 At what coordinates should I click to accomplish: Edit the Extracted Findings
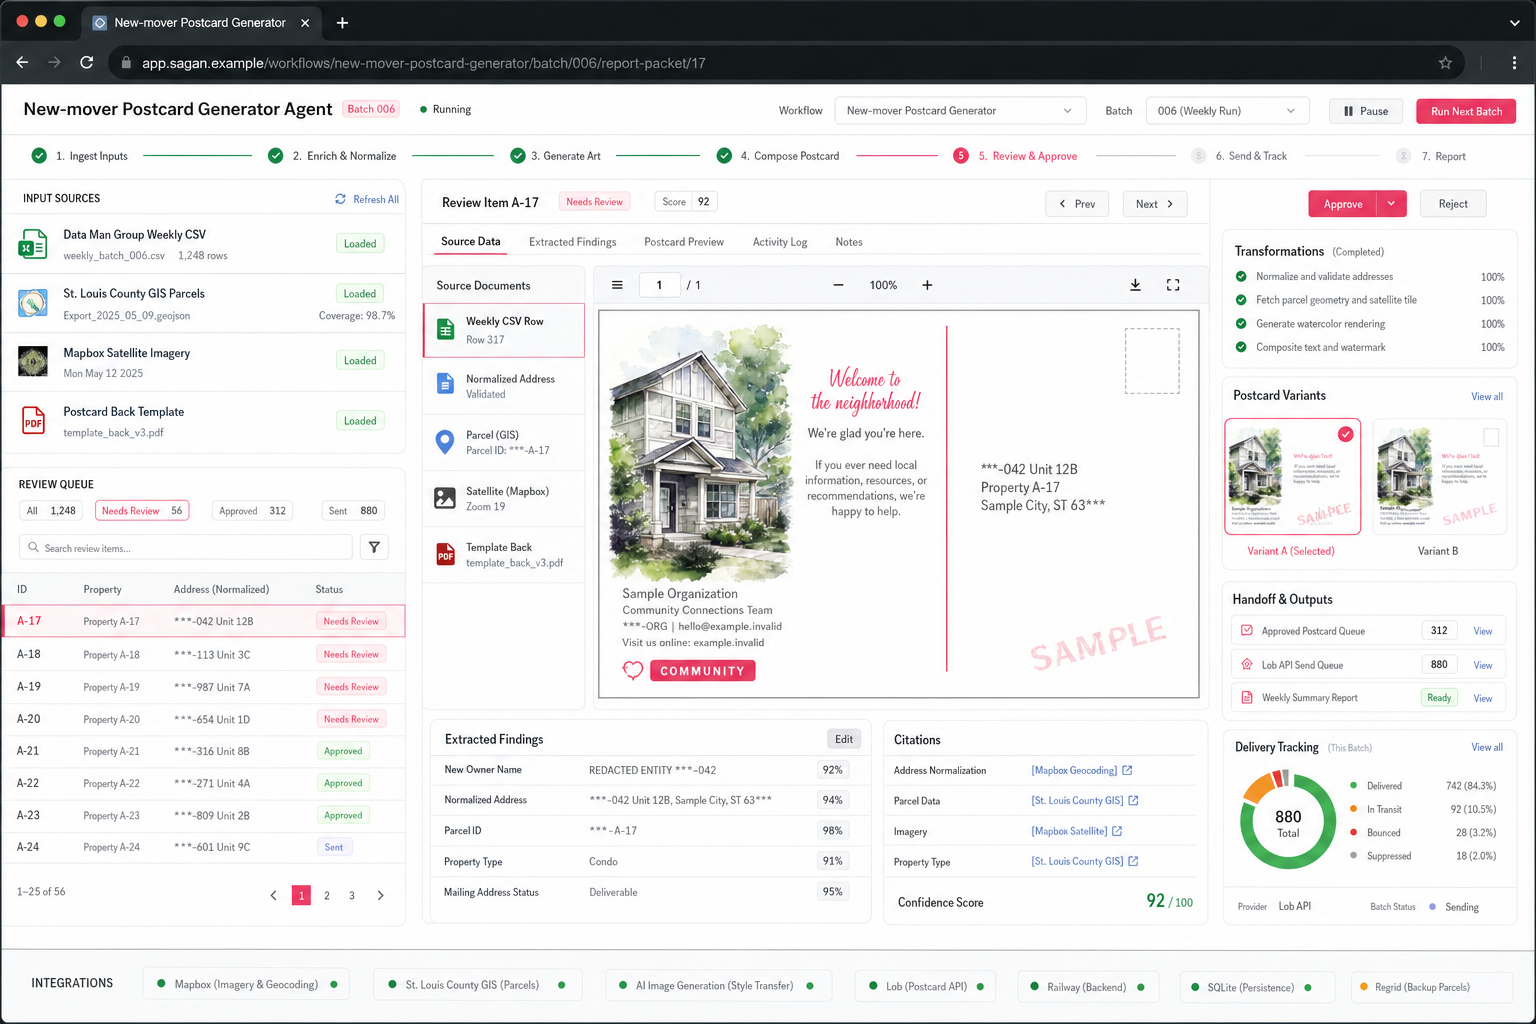tap(844, 739)
